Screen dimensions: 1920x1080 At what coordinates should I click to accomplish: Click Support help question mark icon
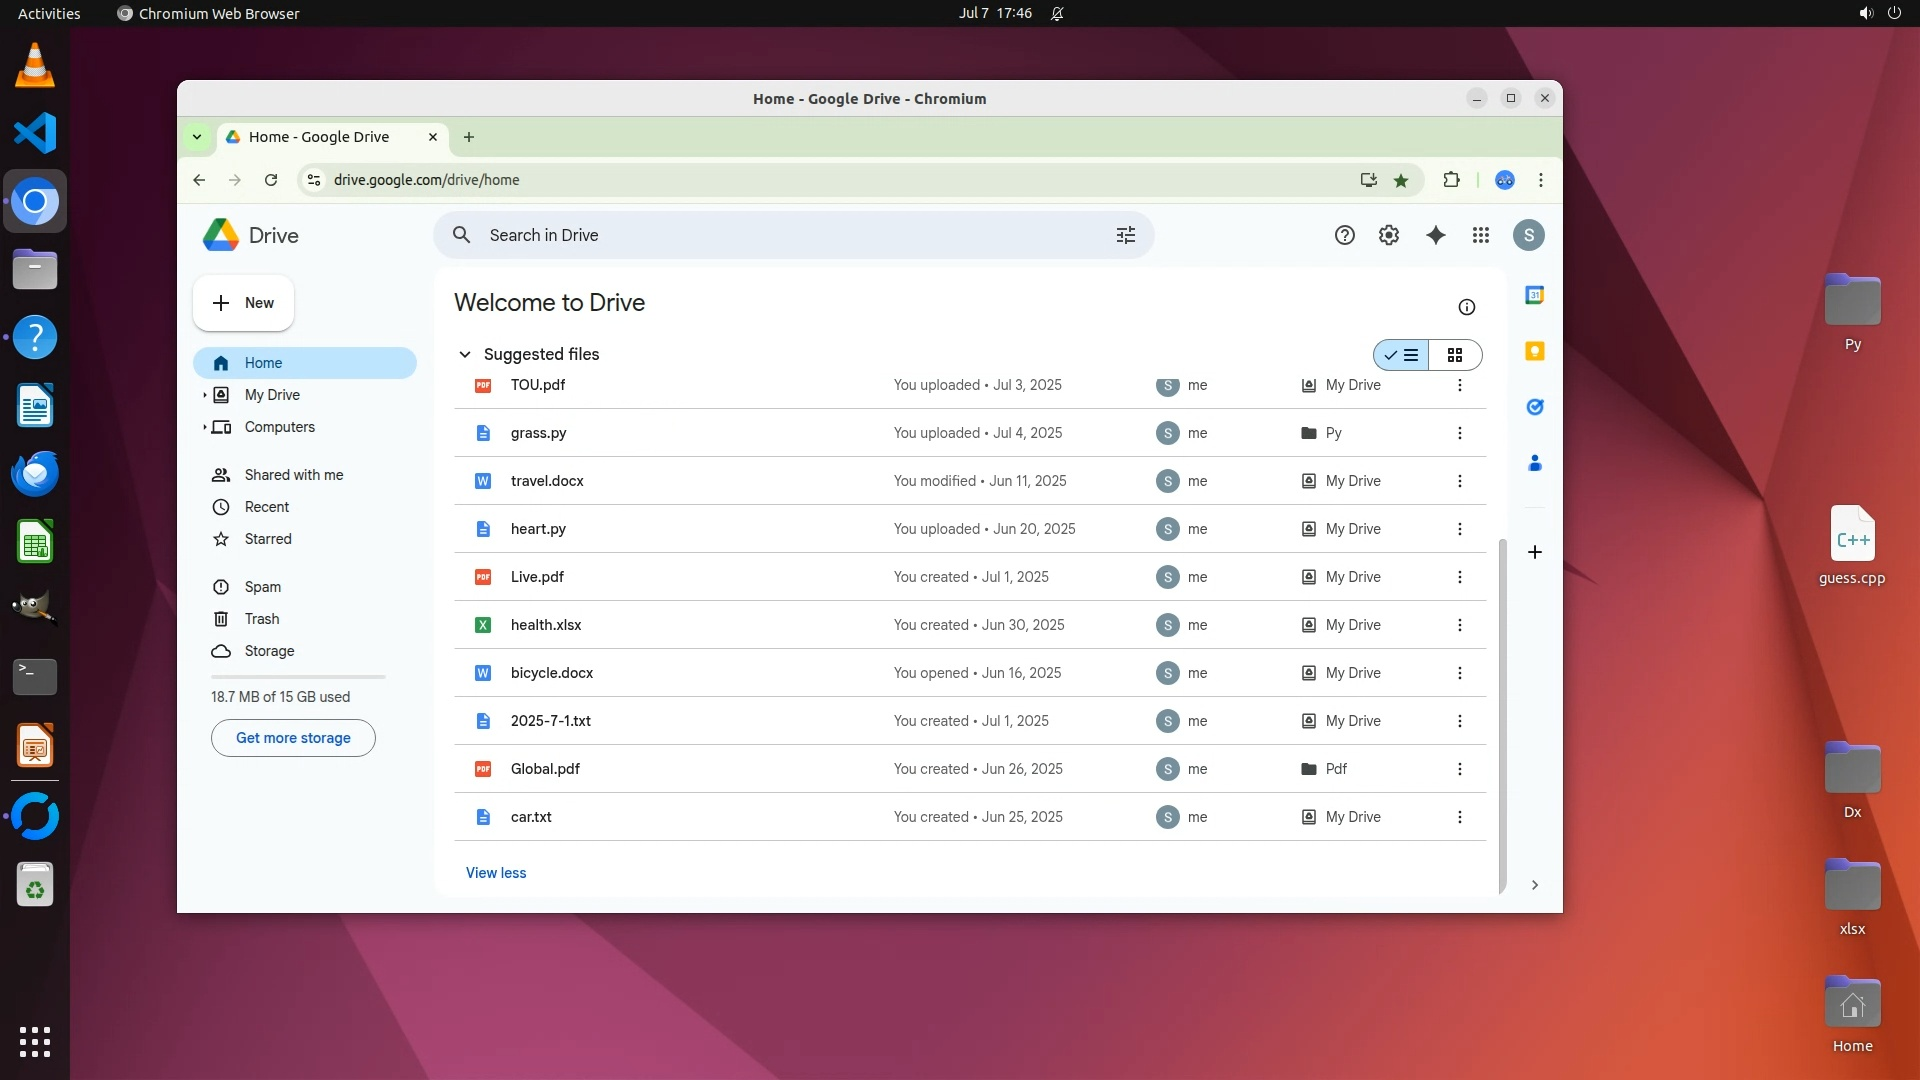(x=1344, y=235)
